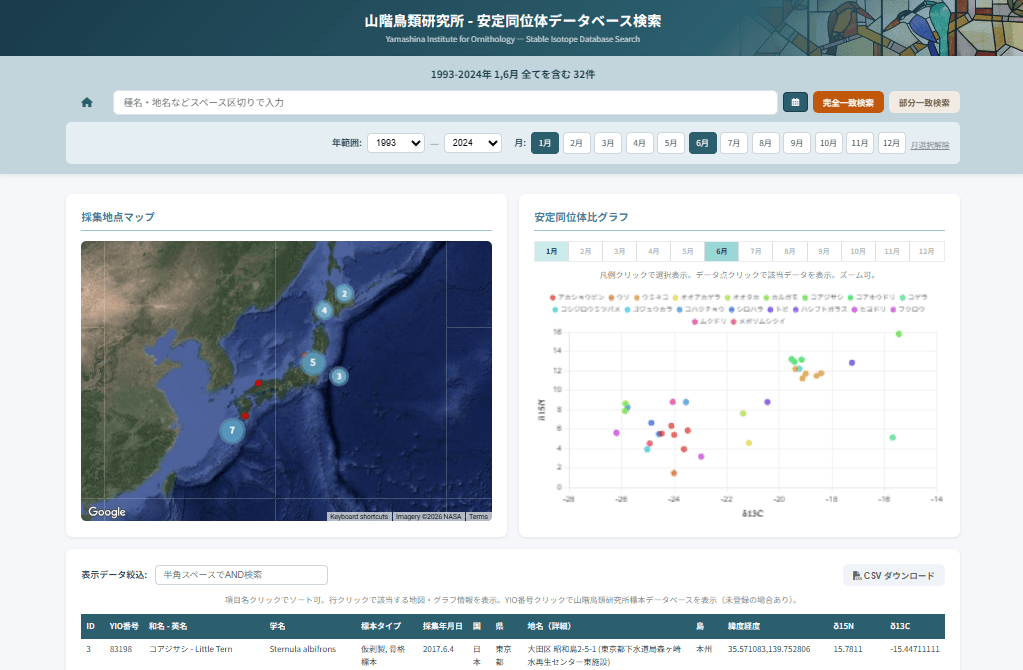Image resolution: width=1023 pixels, height=670 pixels.
Task: Select the 9月 tab in the isotope graph
Action: pos(823,251)
